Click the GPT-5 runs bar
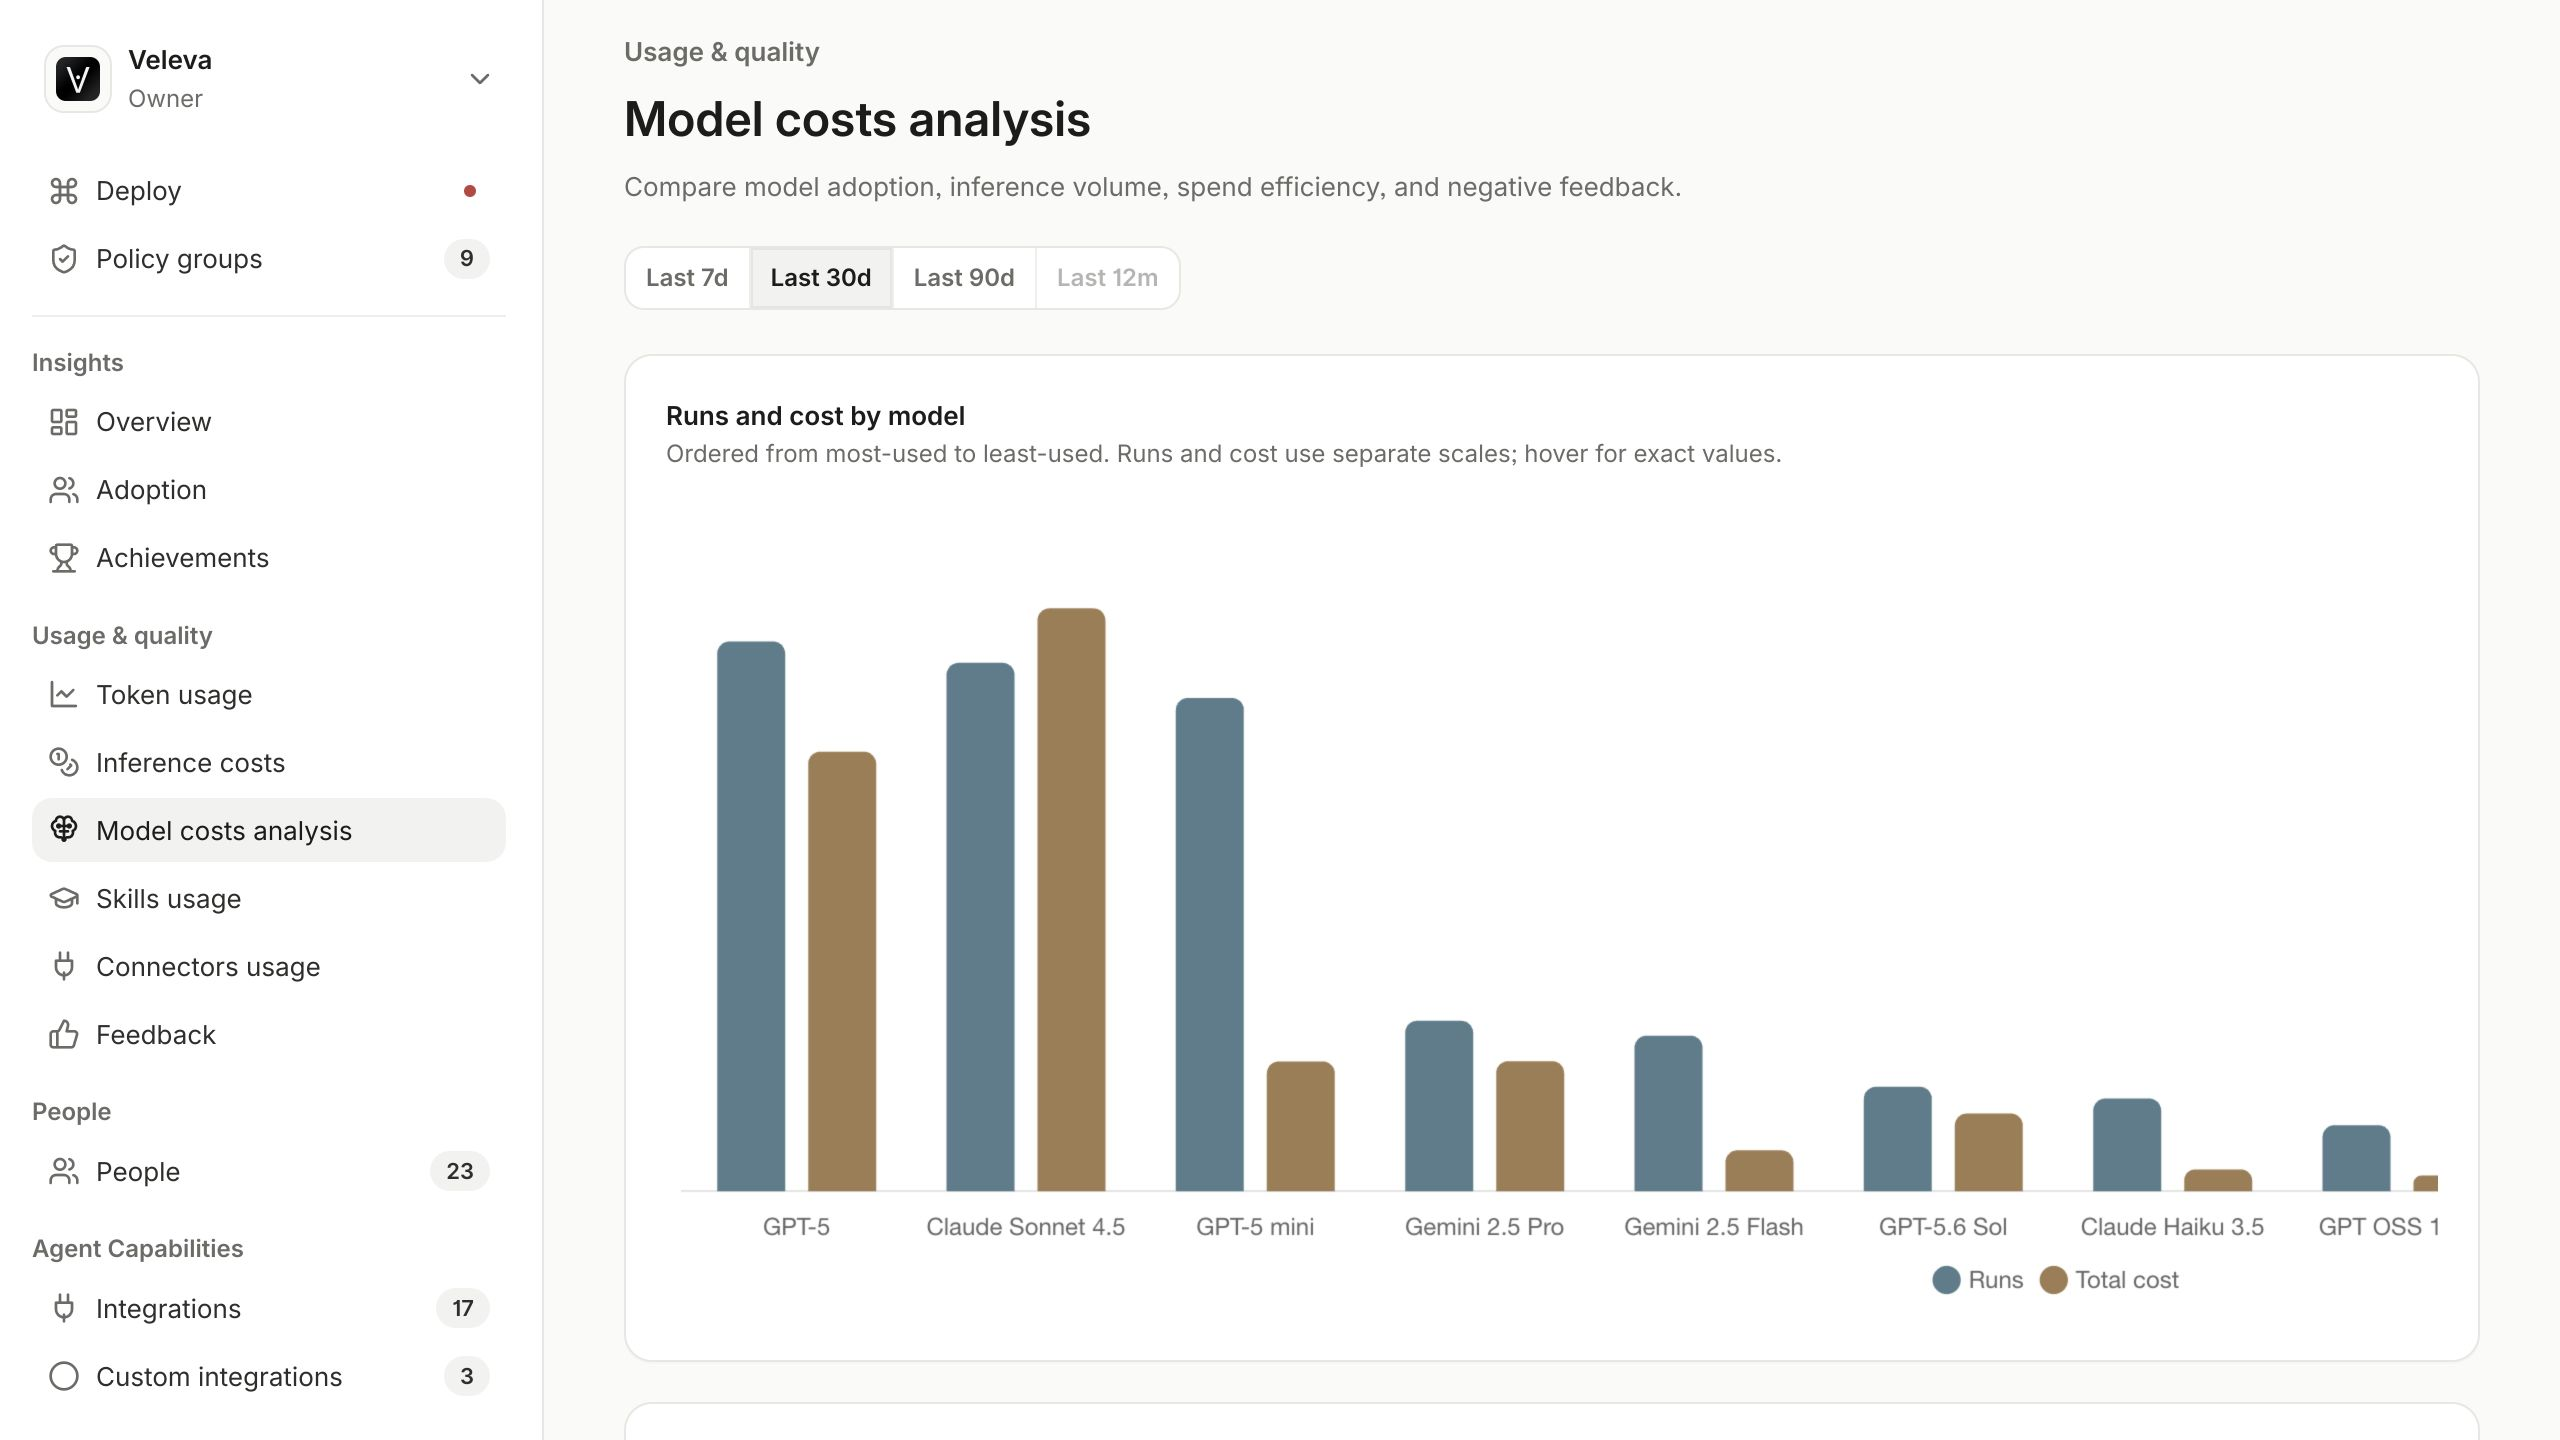This screenshot has width=2560, height=1440. [x=751, y=916]
